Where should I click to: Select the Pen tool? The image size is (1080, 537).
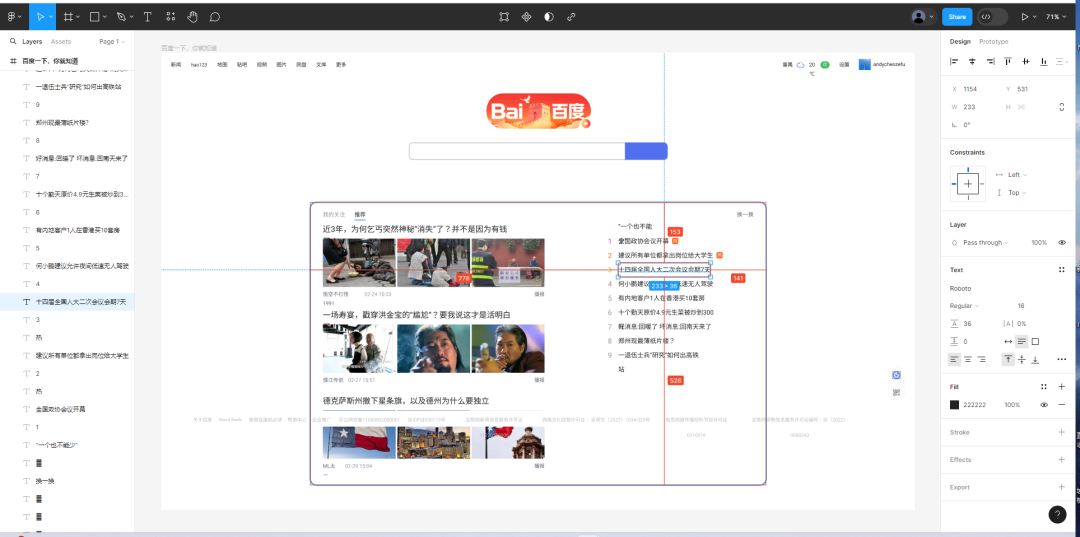[121, 17]
